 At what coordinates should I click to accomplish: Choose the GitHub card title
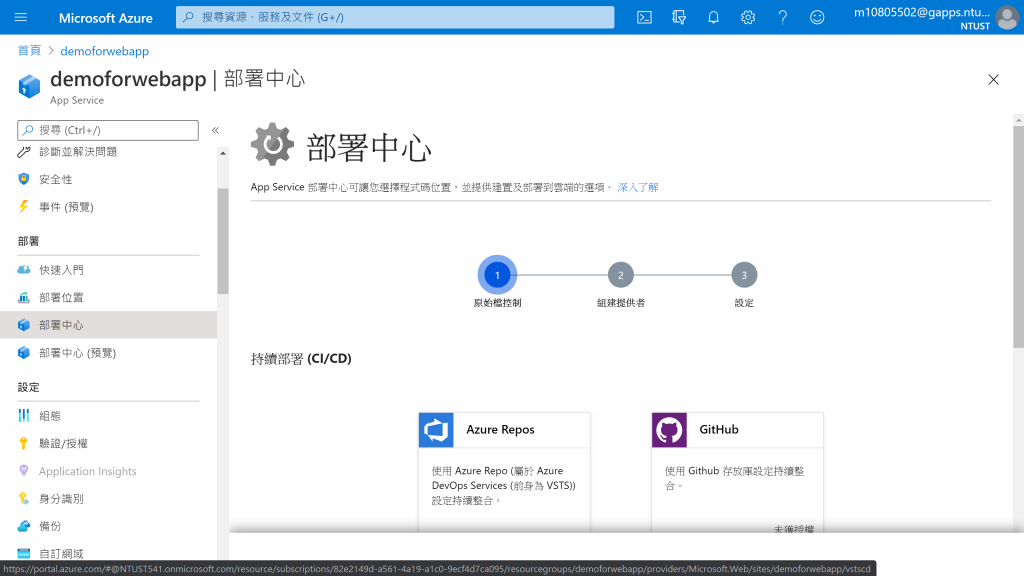(x=718, y=429)
